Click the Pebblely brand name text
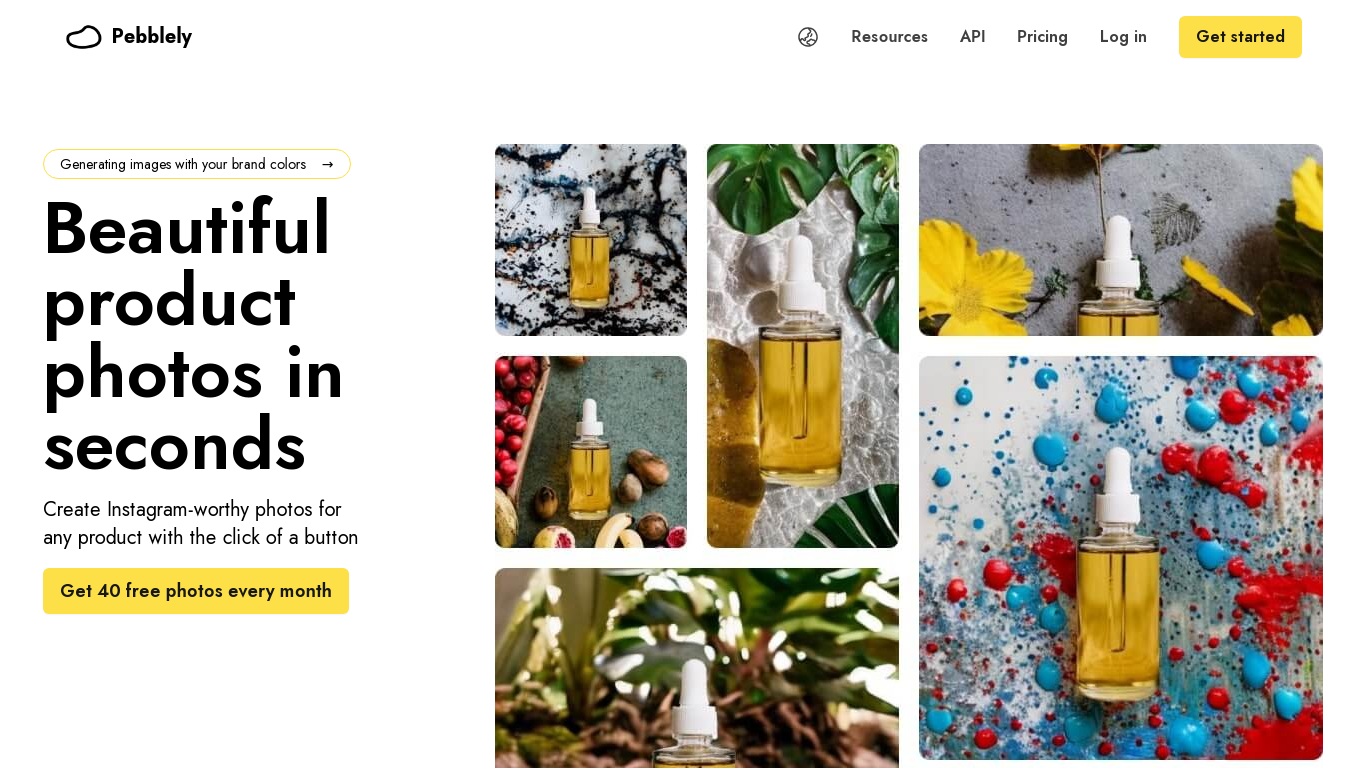The height and width of the screenshot is (768, 1366). [x=152, y=37]
